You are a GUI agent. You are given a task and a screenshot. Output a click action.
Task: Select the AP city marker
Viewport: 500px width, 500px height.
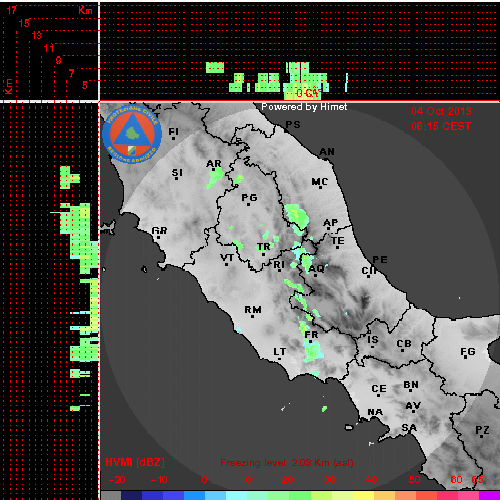coord(330,223)
